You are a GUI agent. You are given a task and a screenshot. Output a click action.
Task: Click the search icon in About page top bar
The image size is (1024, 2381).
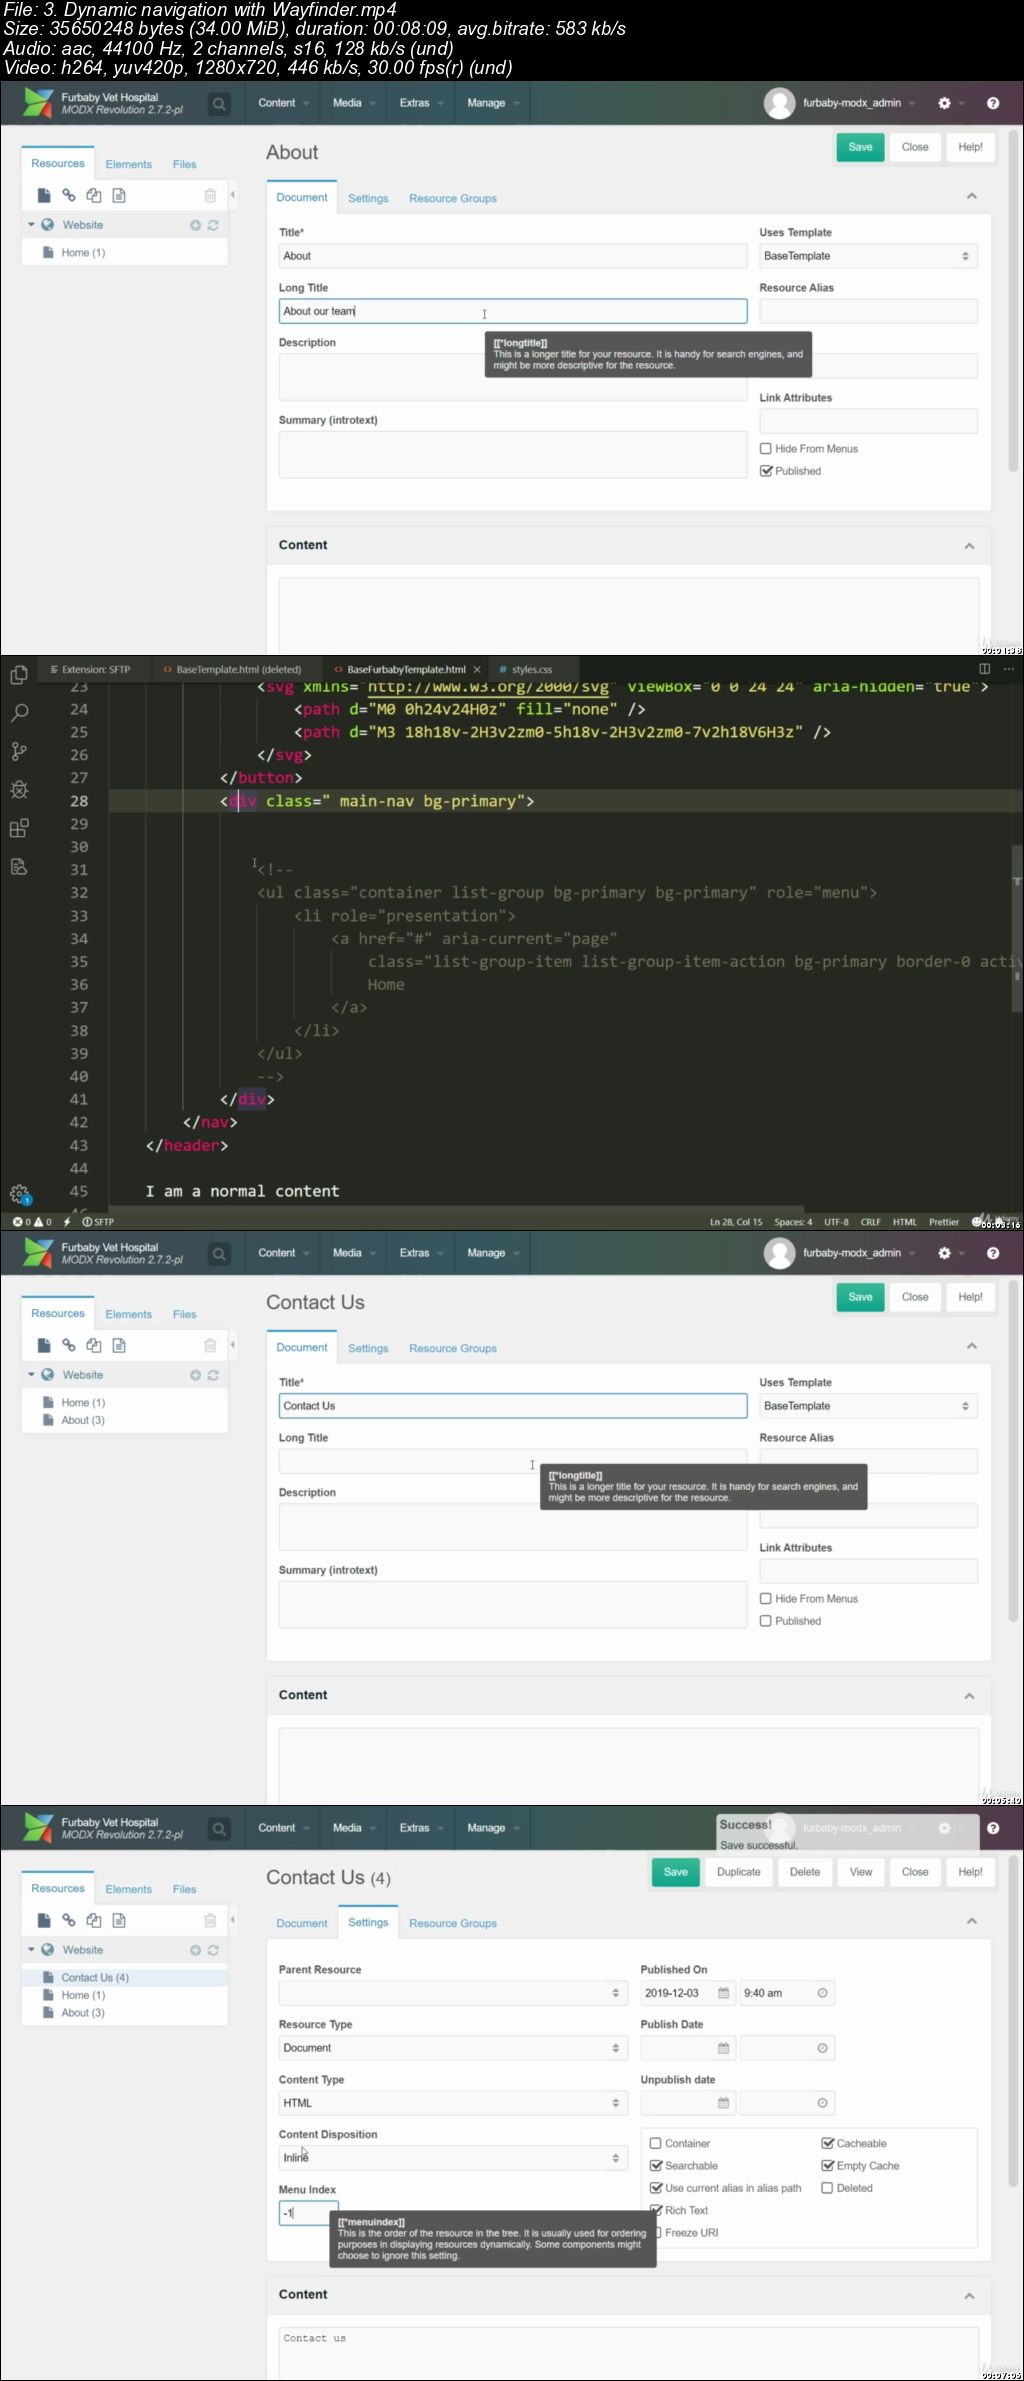point(219,103)
